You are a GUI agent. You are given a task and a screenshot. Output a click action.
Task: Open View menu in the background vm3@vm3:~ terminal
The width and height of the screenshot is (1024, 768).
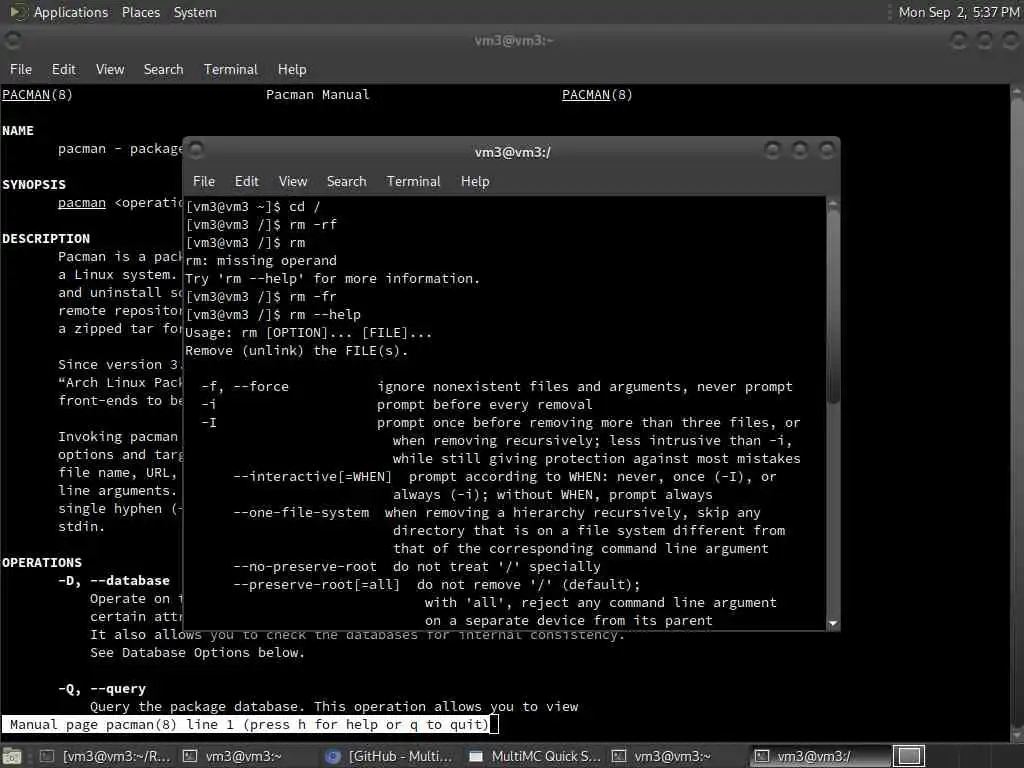110,69
